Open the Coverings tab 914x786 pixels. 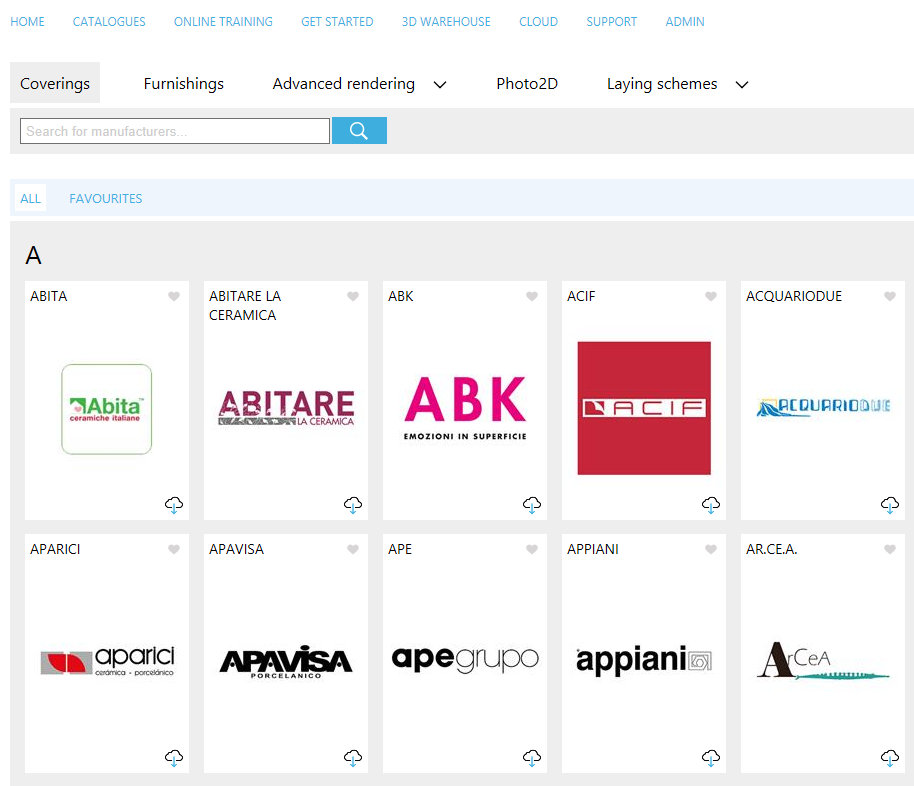click(55, 83)
